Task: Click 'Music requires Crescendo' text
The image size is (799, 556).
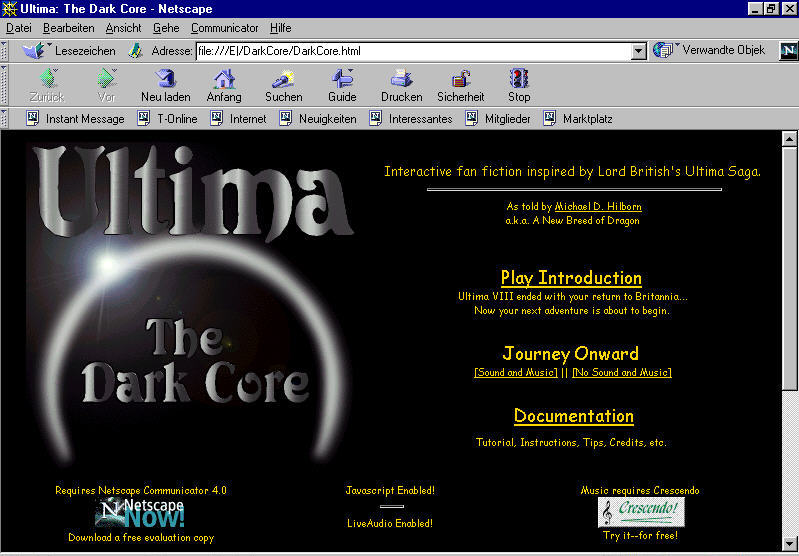Action: [640, 490]
